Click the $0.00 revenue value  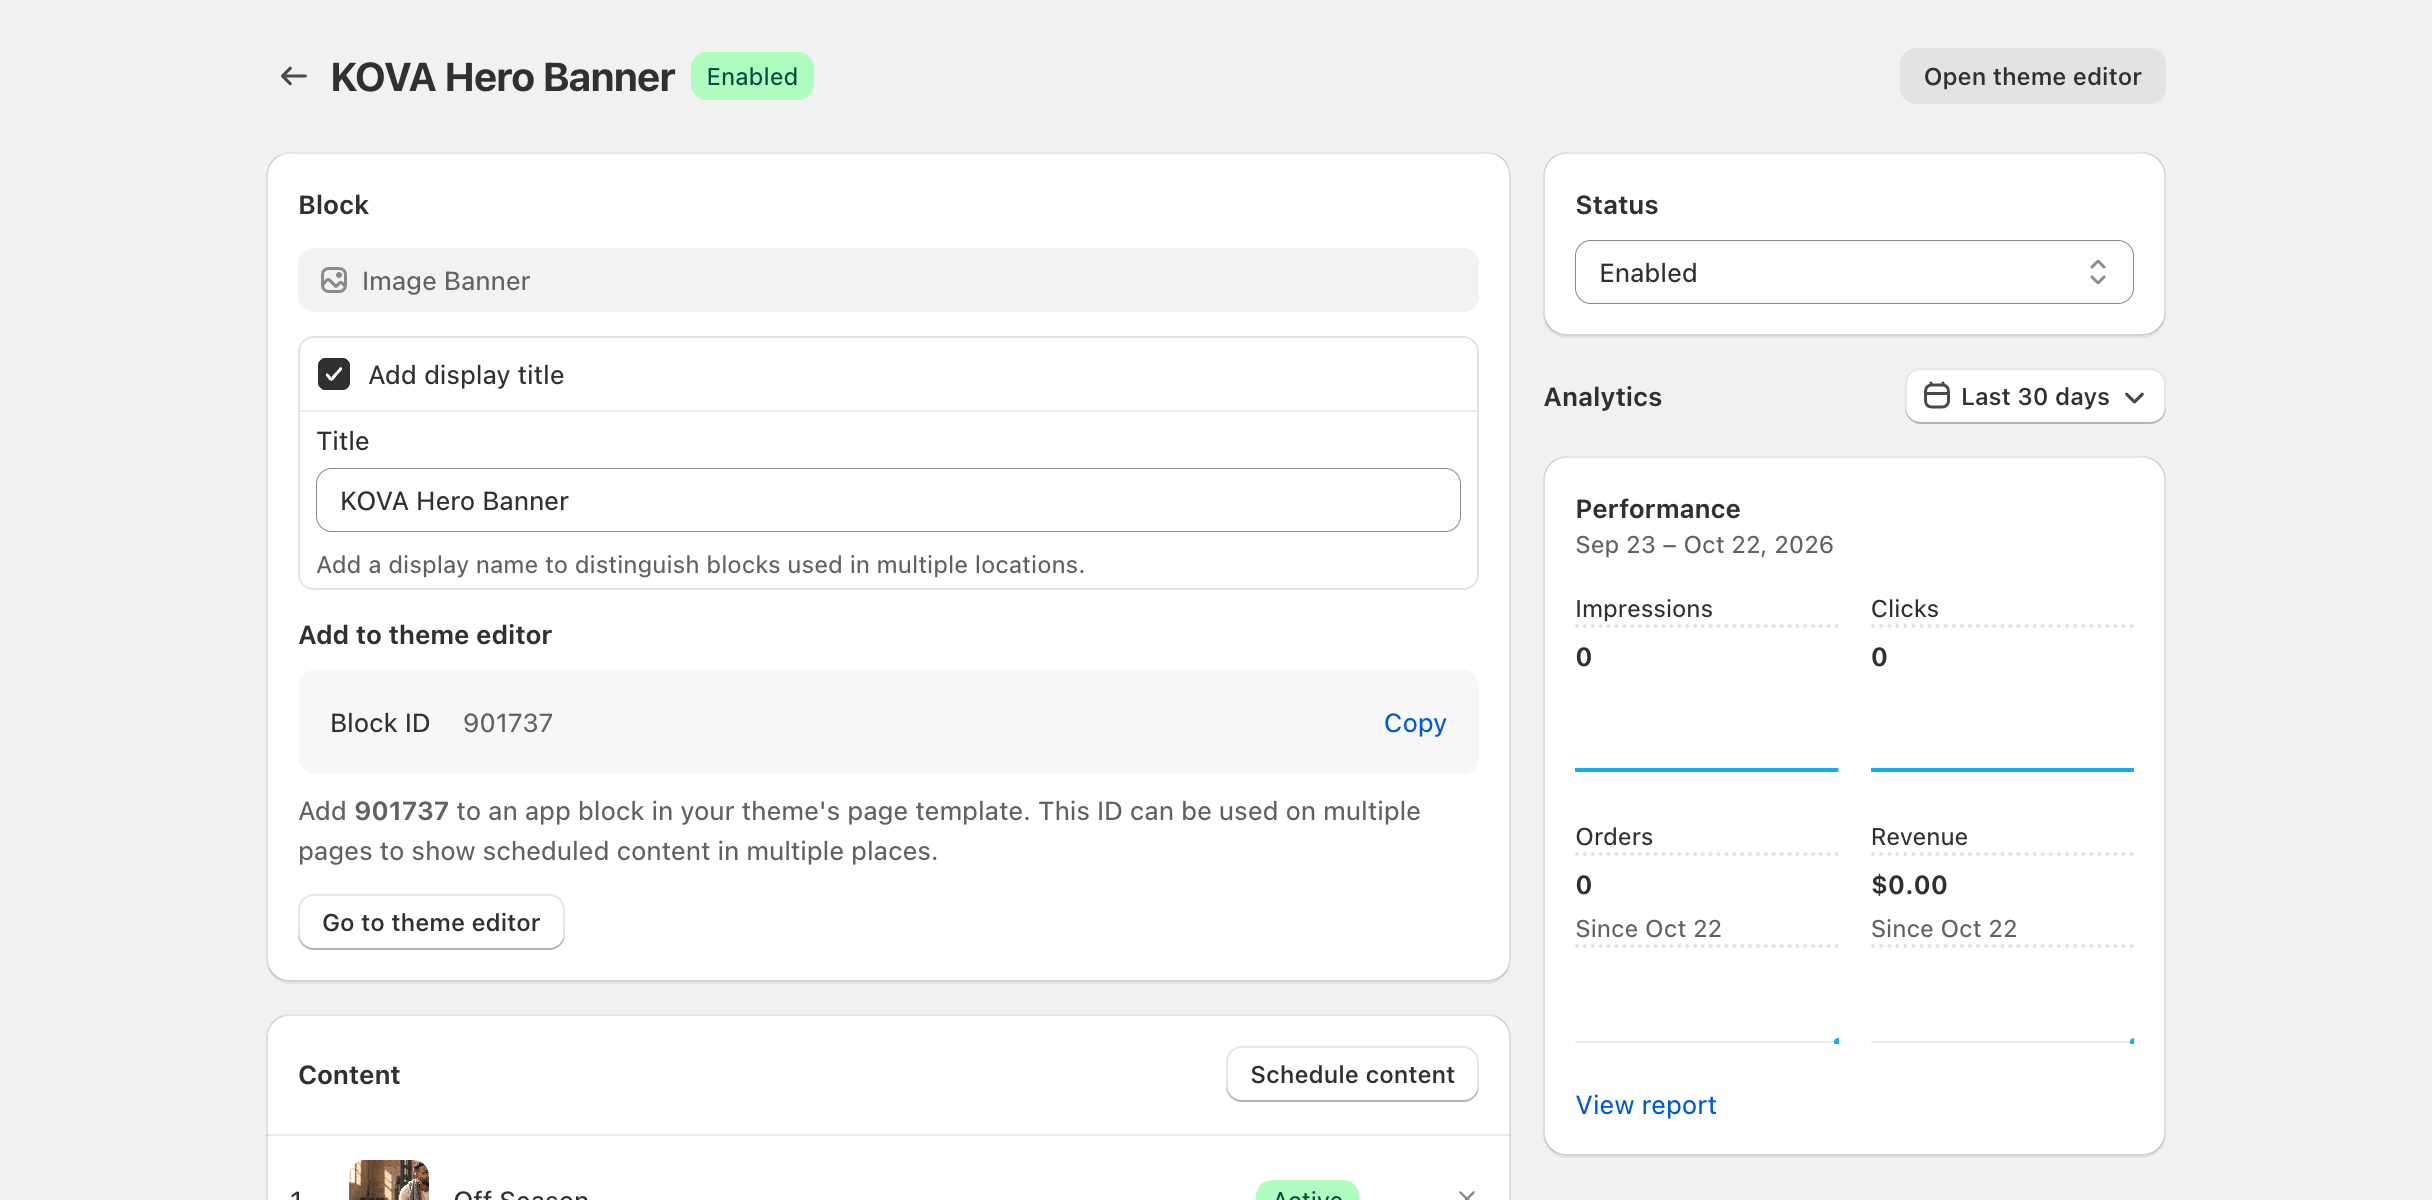click(x=1909, y=884)
